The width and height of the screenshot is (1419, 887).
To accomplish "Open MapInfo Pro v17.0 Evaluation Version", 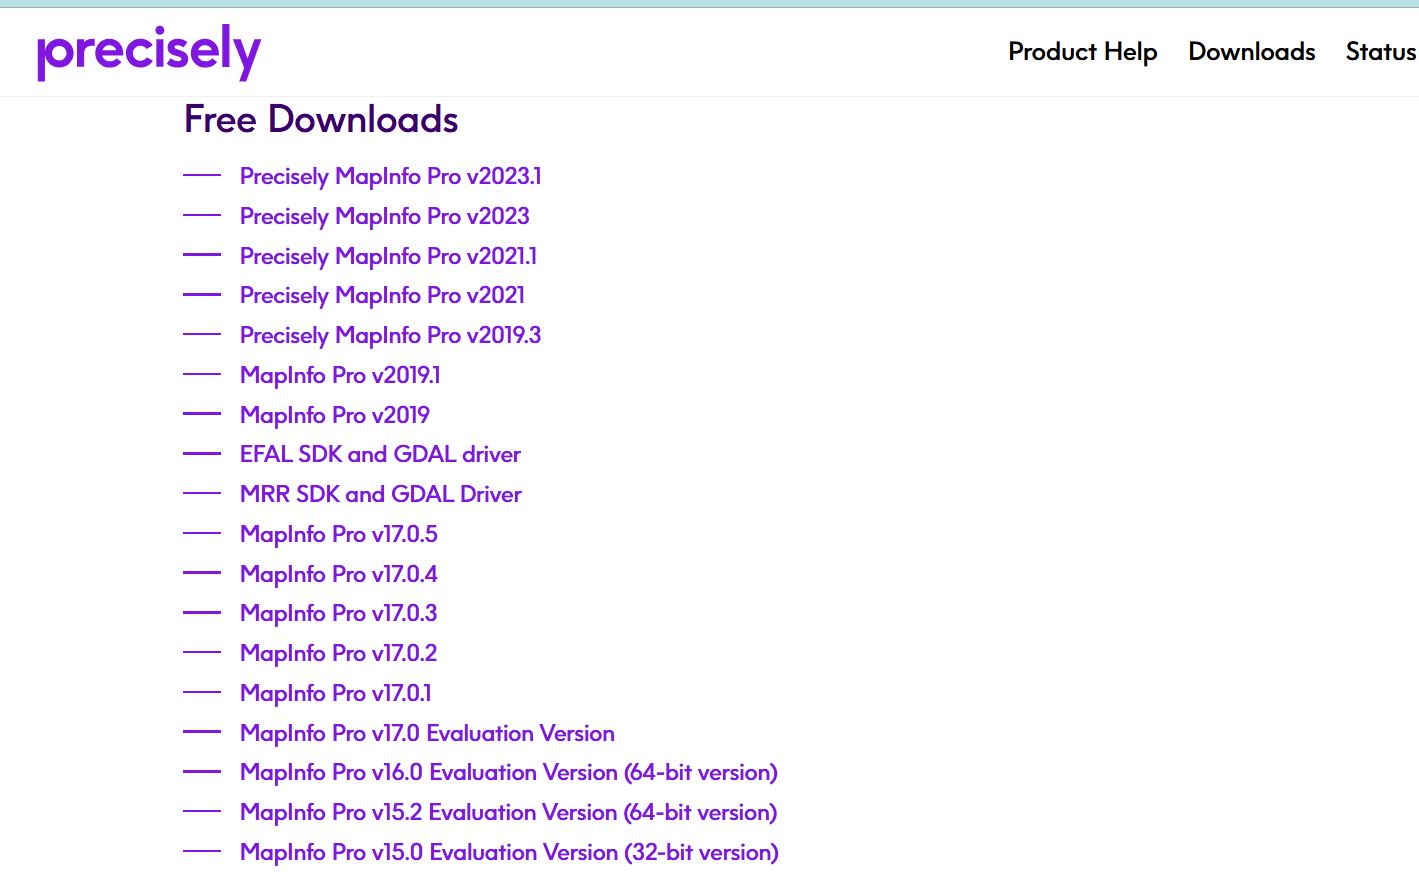I will point(427,733).
